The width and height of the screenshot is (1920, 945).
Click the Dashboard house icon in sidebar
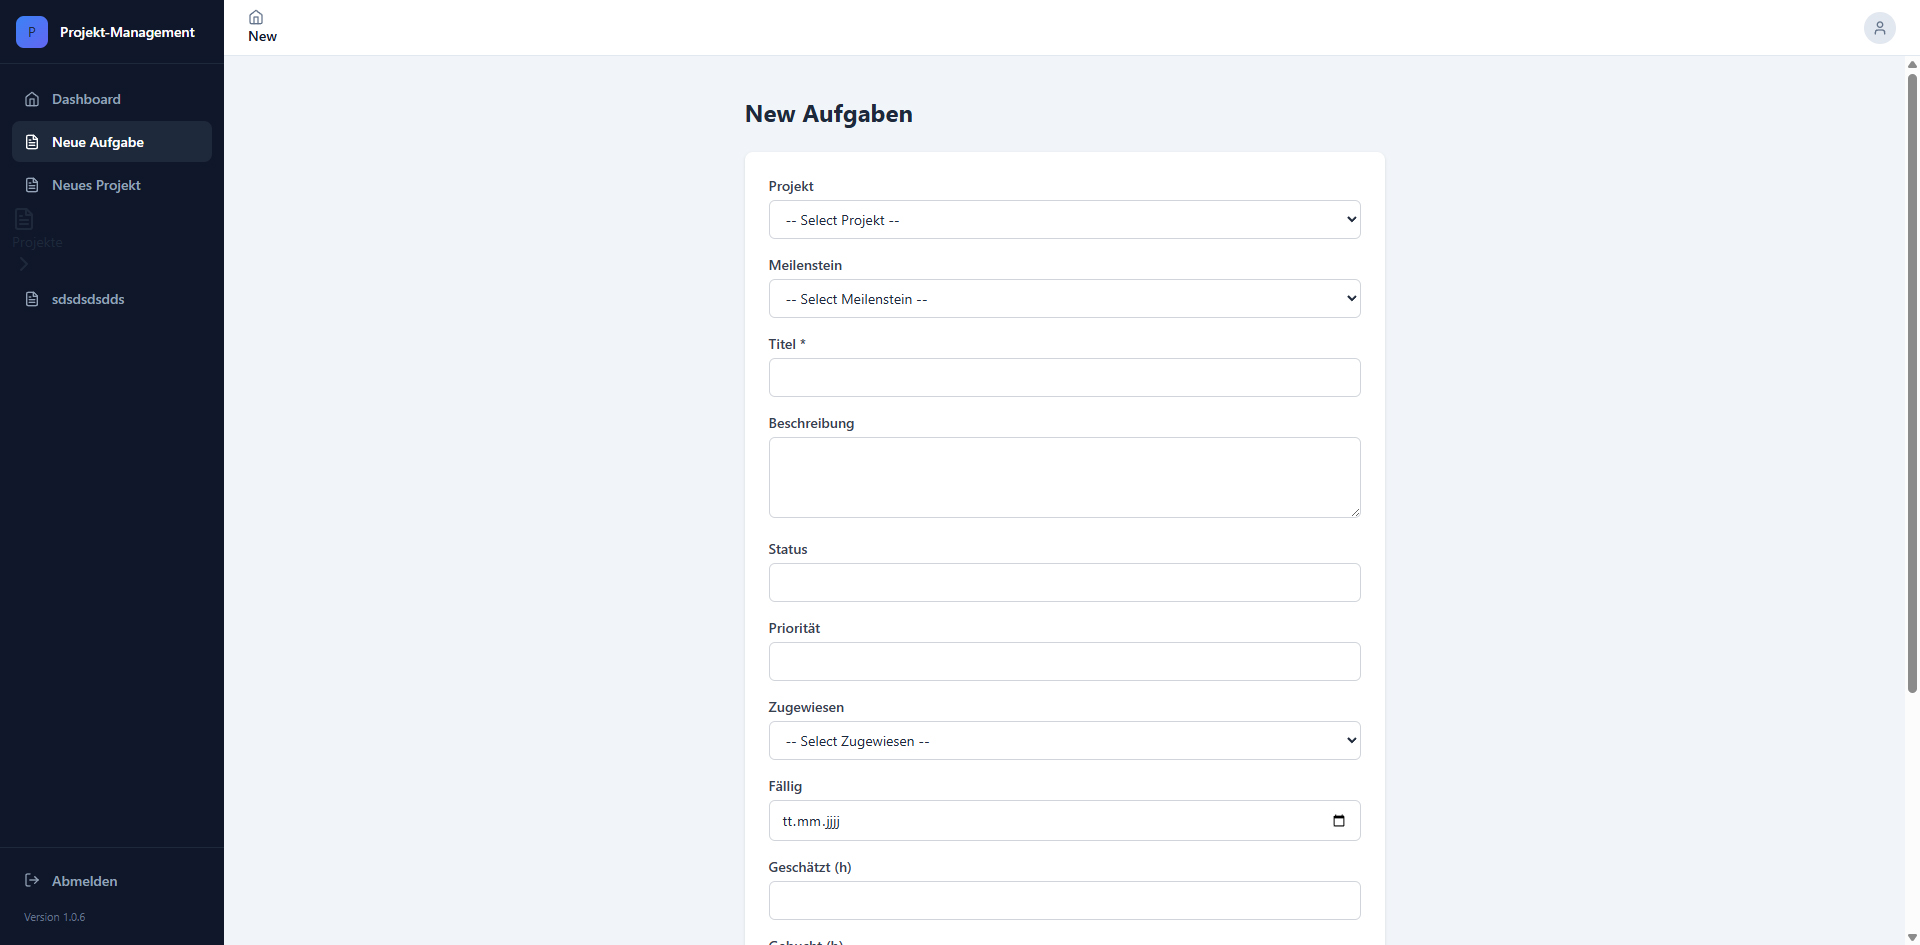[32, 99]
